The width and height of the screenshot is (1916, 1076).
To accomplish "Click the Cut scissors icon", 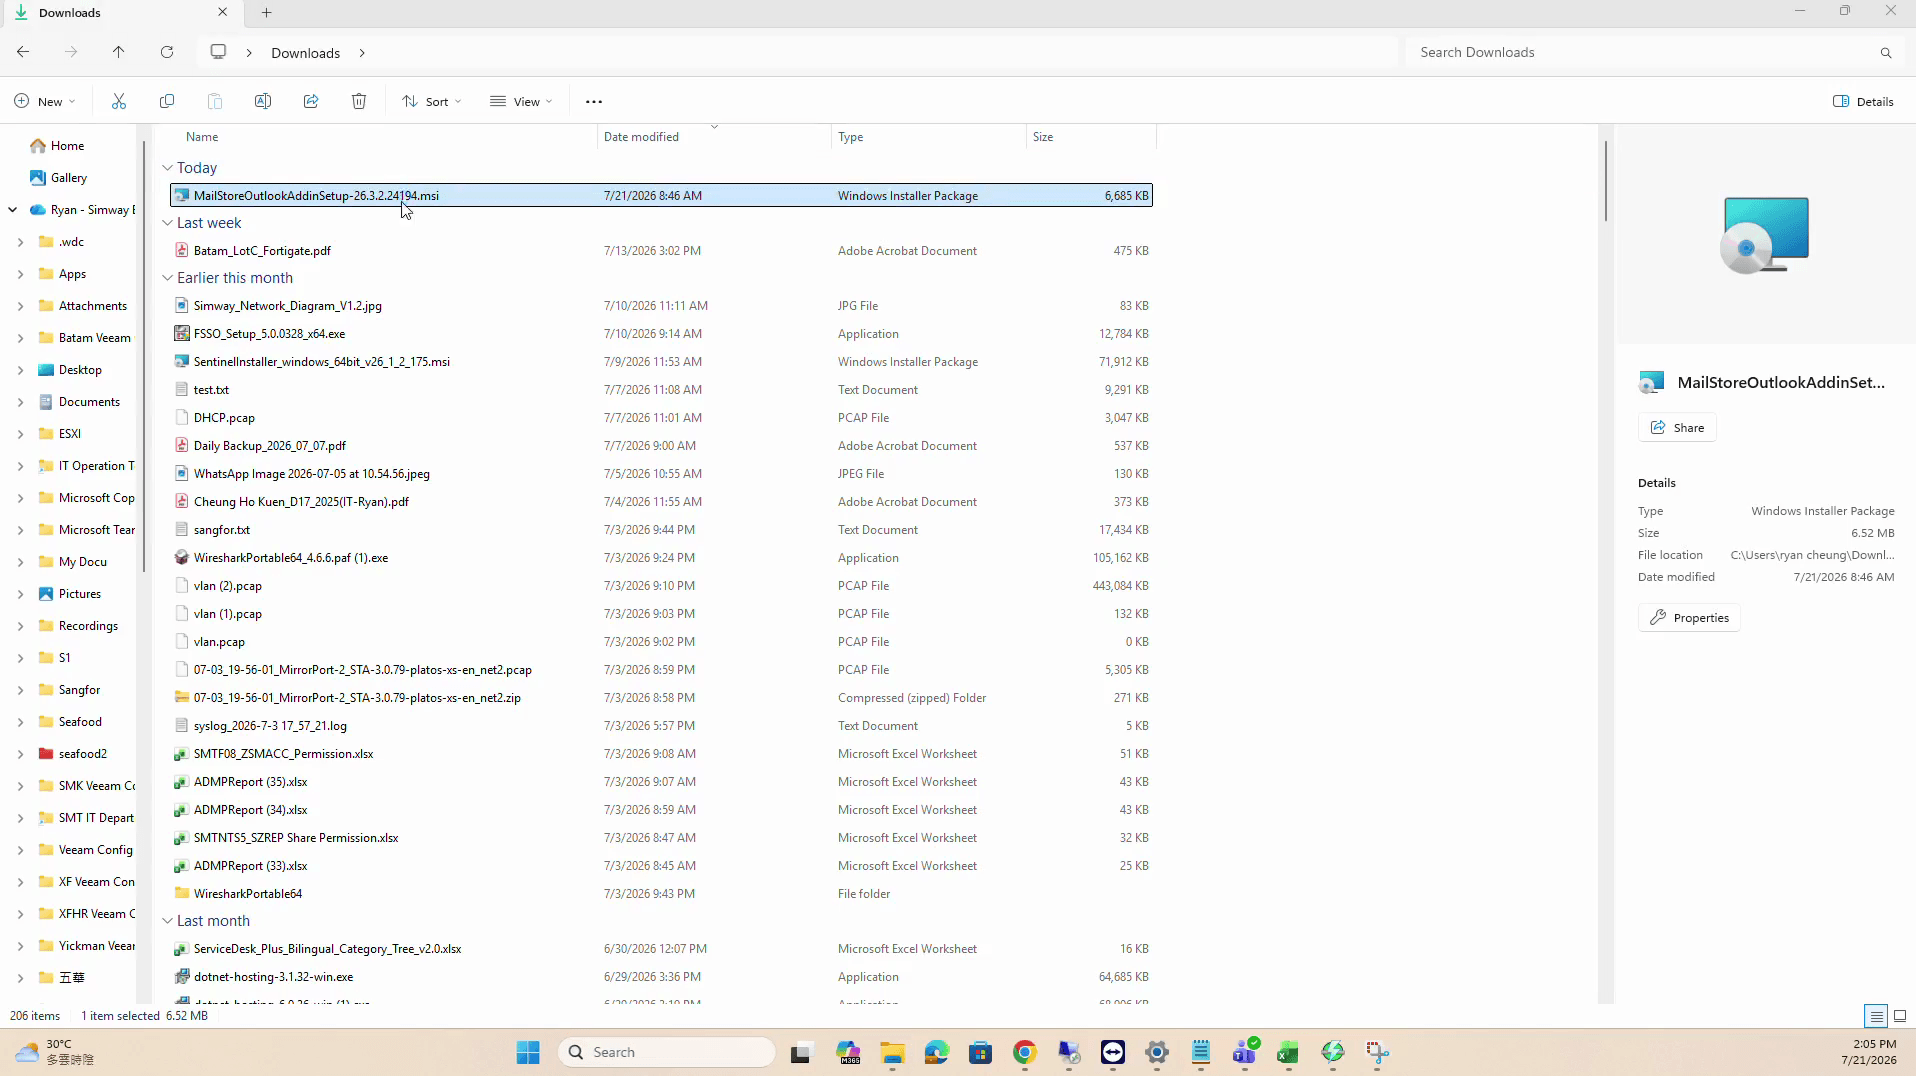I will click(119, 101).
